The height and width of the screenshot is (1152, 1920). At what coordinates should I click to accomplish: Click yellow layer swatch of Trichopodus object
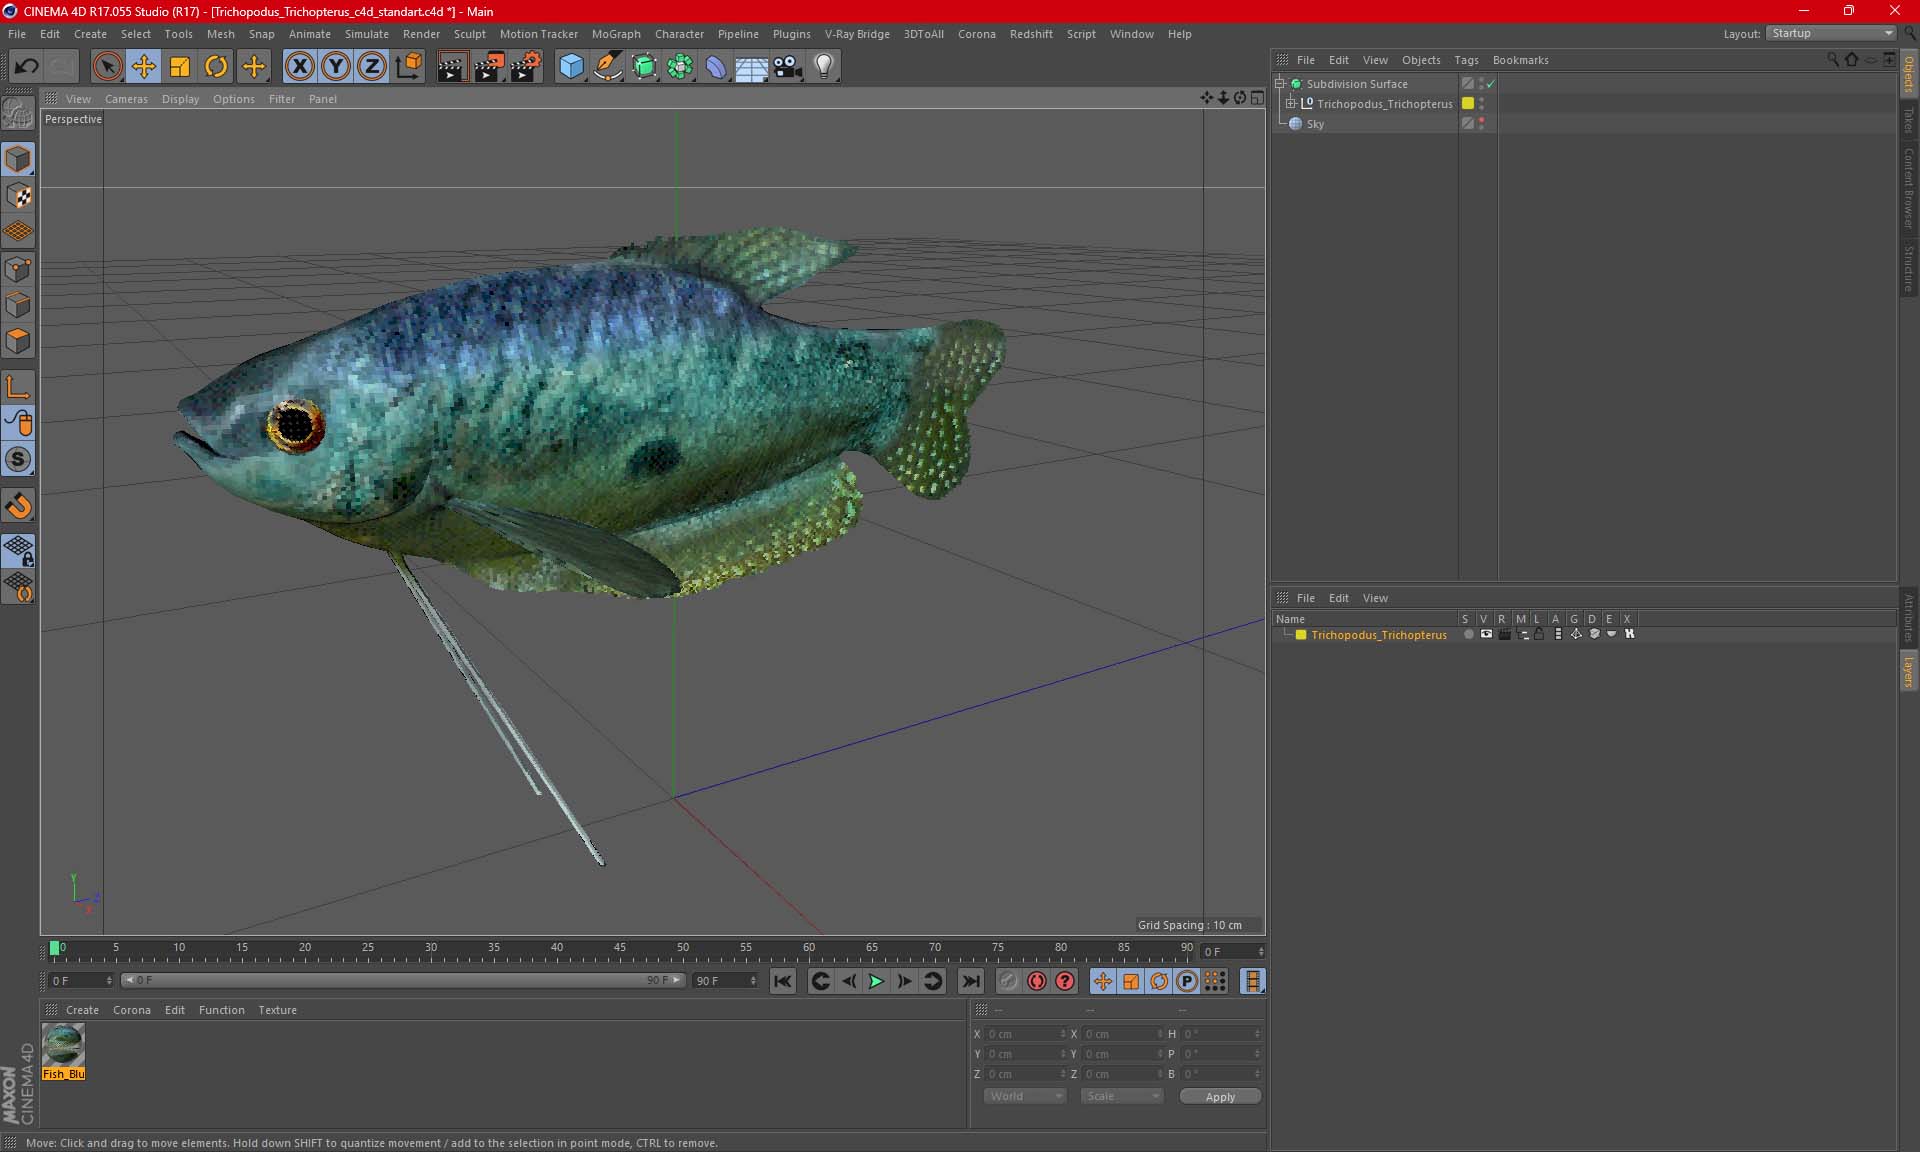click(x=1468, y=103)
